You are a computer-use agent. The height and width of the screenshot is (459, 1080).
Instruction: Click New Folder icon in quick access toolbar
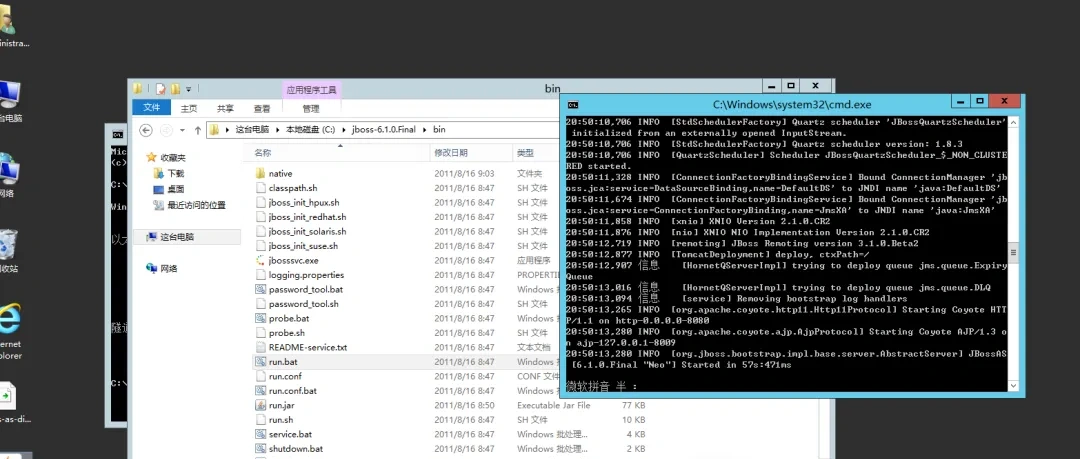point(176,88)
